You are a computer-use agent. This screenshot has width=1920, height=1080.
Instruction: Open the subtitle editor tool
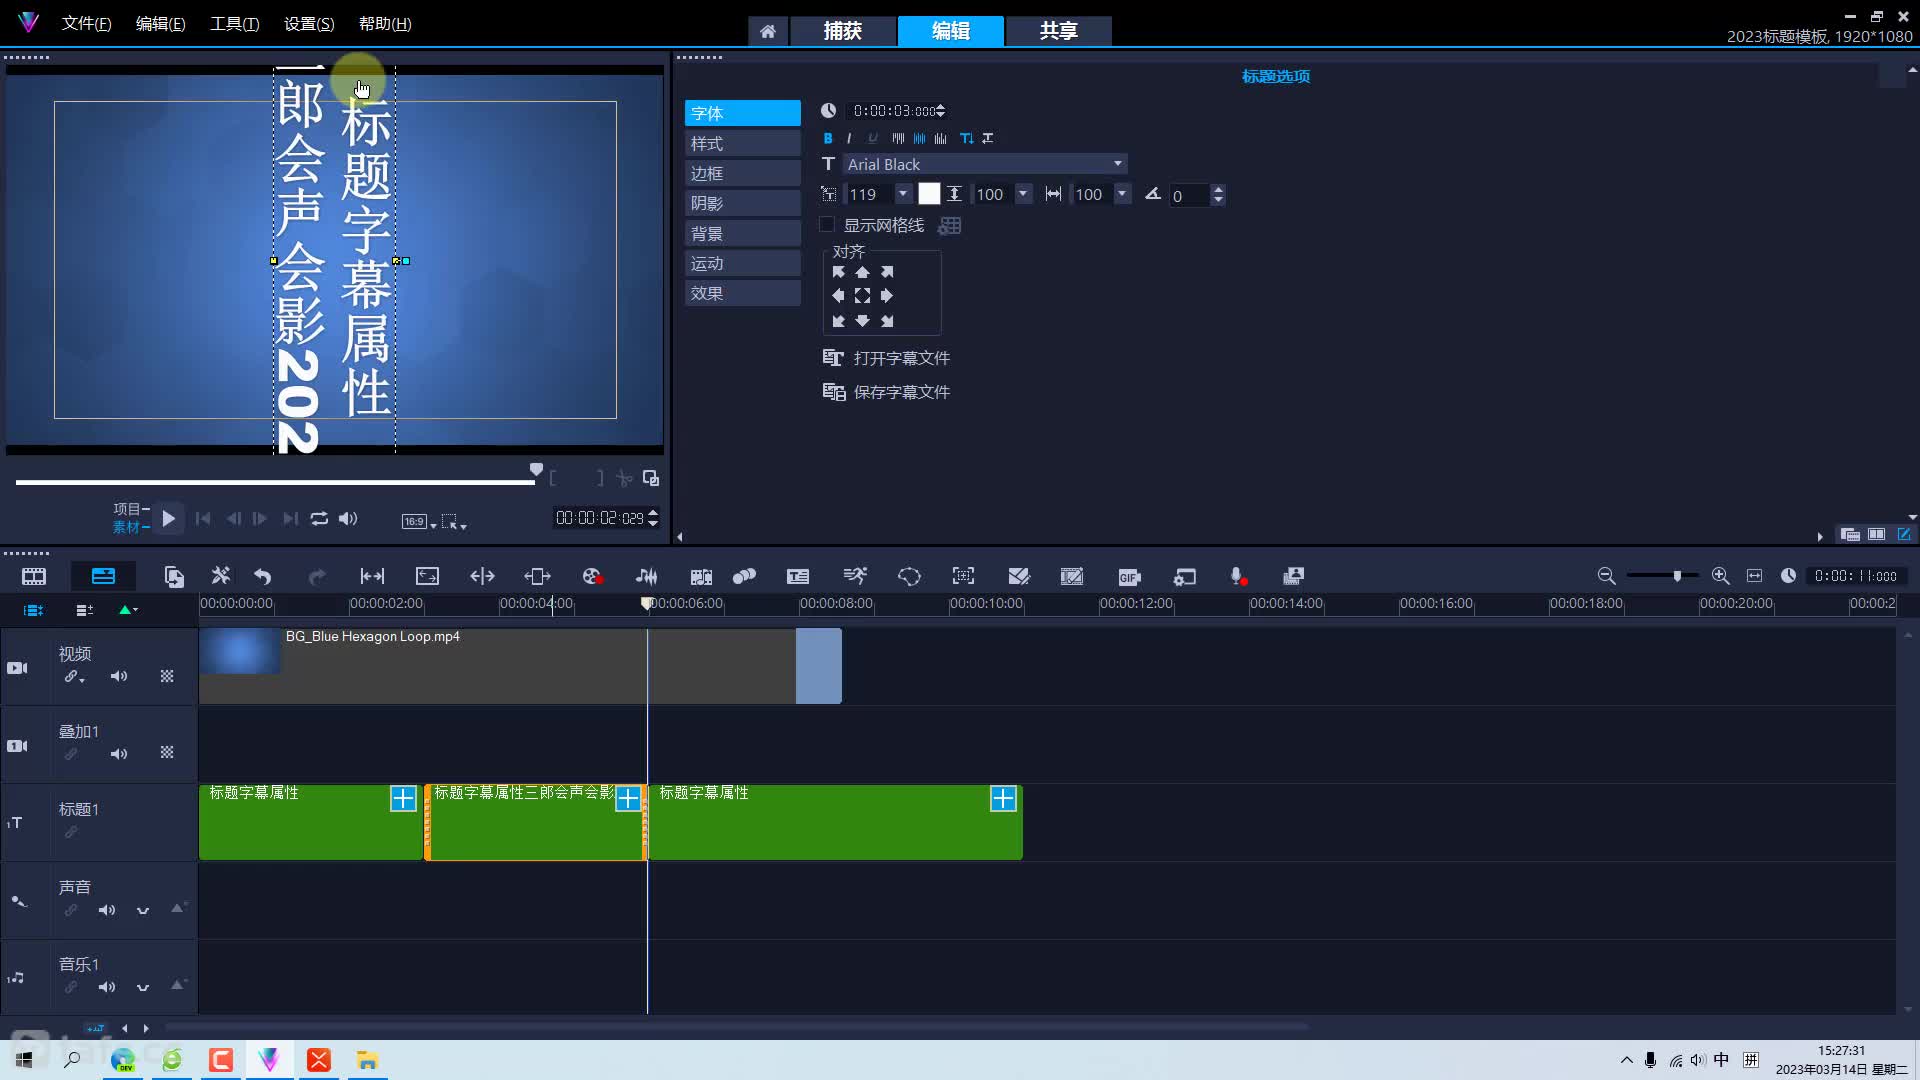[x=798, y=576]
